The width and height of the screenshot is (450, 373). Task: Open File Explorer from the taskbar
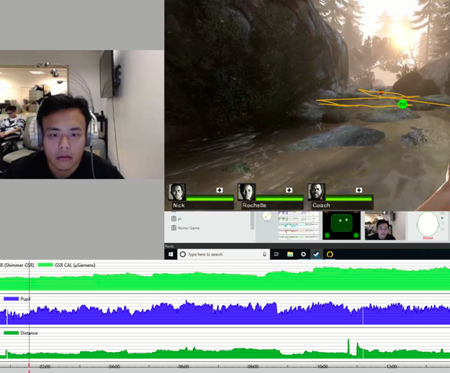tap(290, 254)
